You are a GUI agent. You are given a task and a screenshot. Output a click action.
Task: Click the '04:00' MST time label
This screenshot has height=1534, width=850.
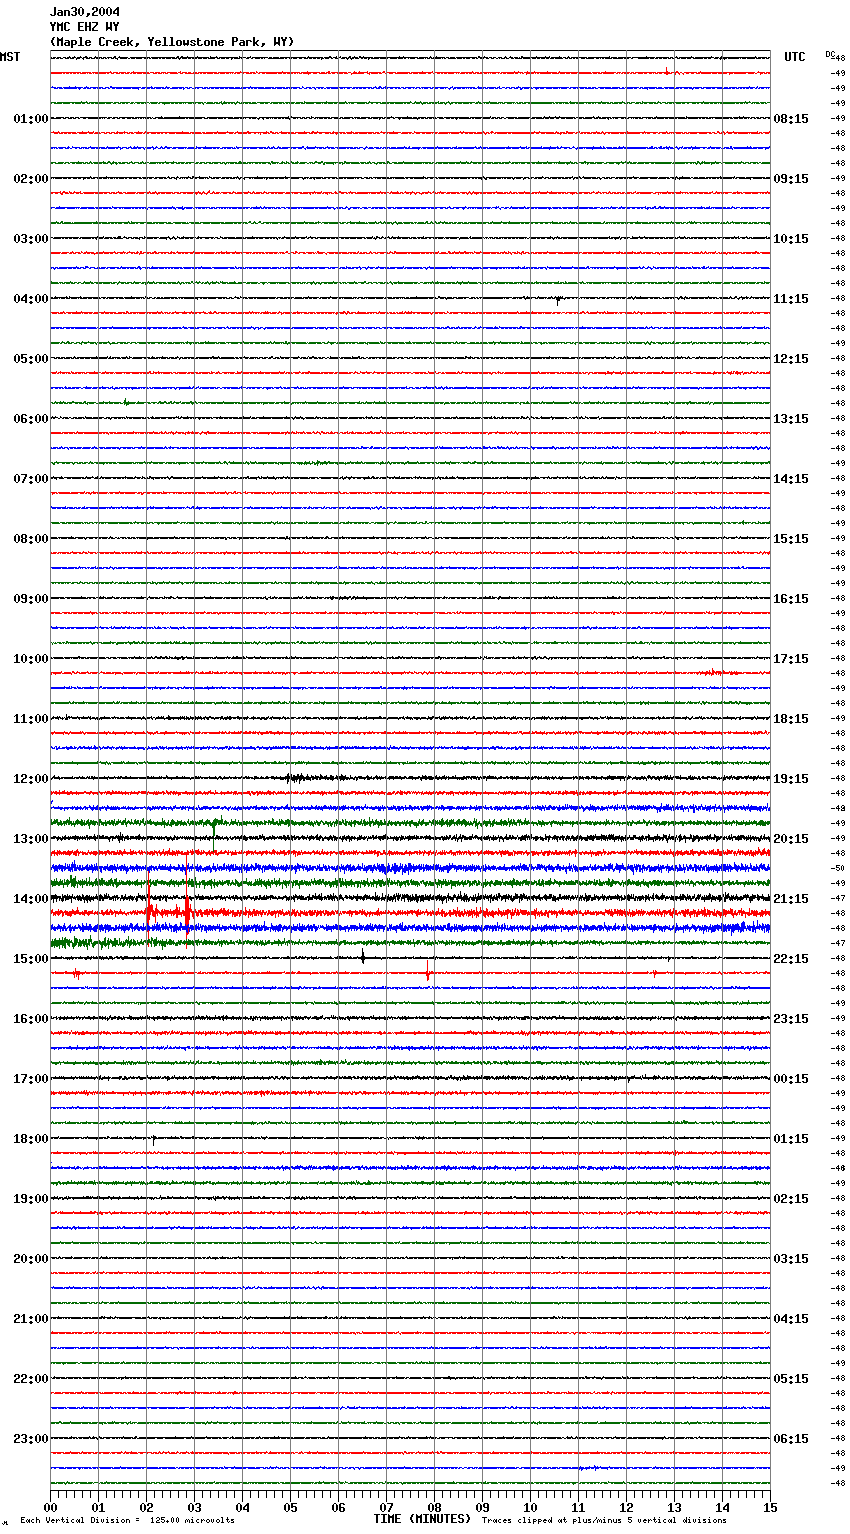pyautogui.click(x=31, y=299)
